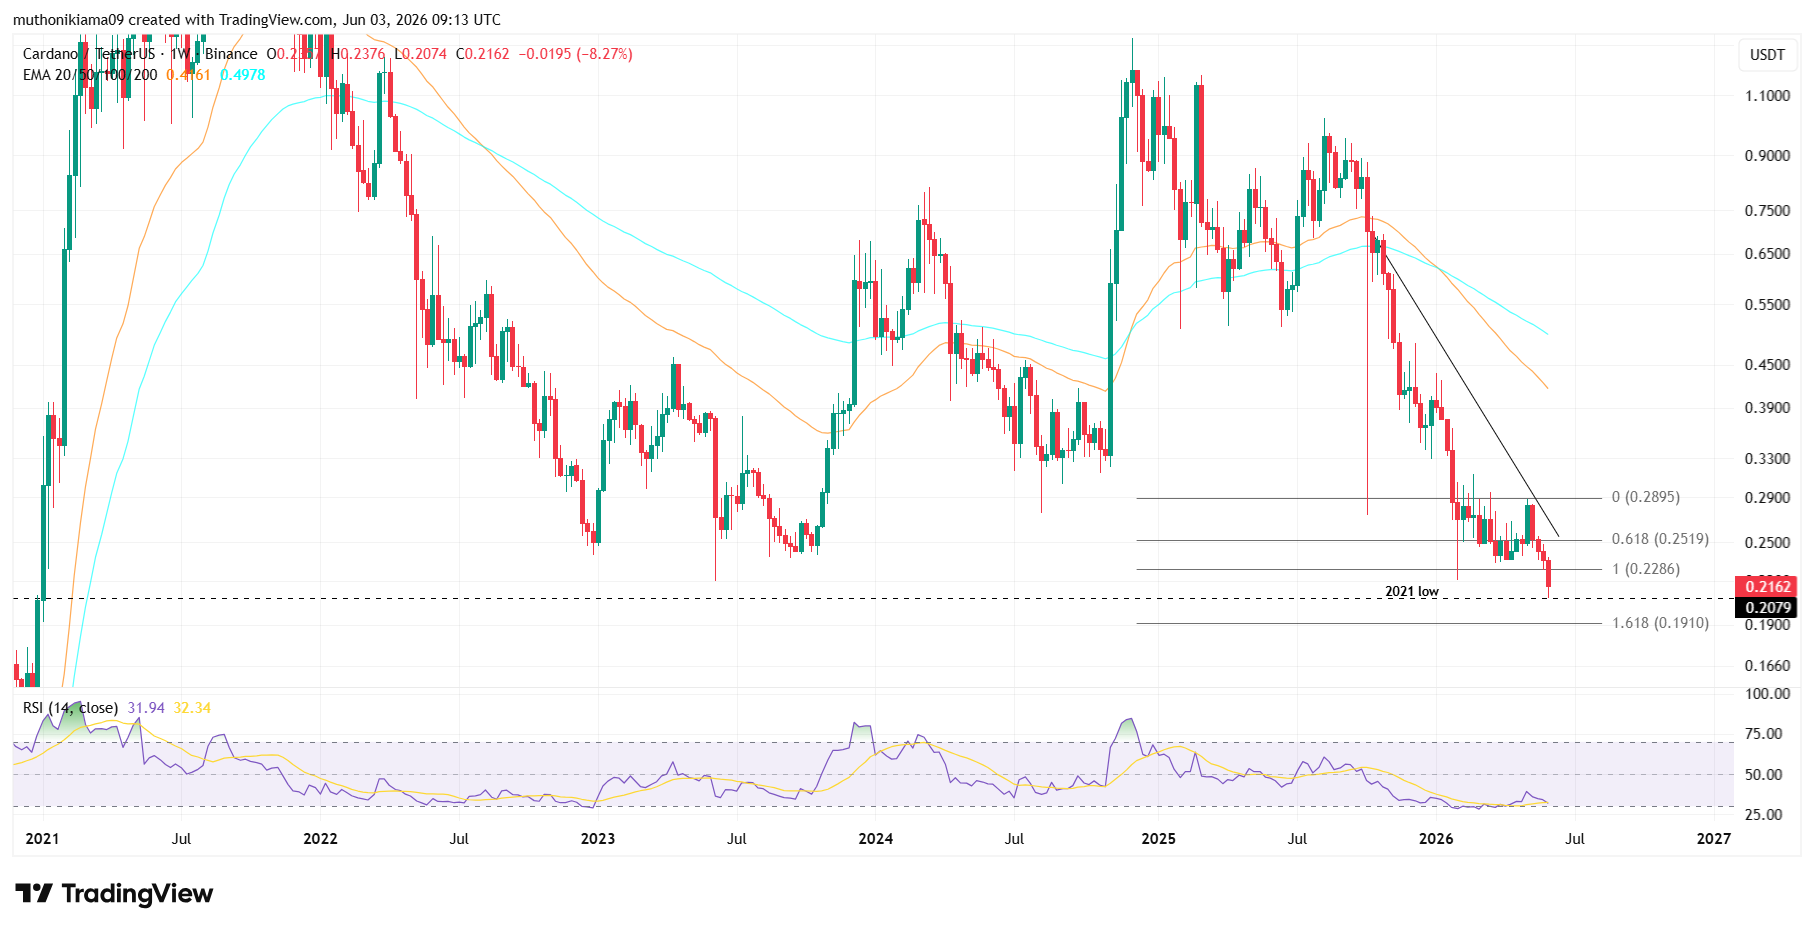Click the 0.5500 price axis label
The height and width of the screenshot is (931, 1814).
coord(1767,305)
